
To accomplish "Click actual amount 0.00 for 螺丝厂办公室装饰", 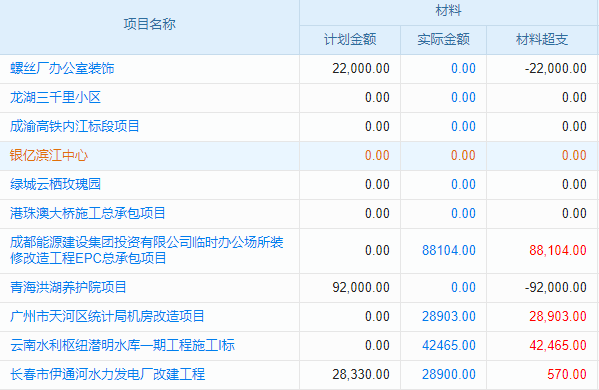I will (x=463, y=68).
